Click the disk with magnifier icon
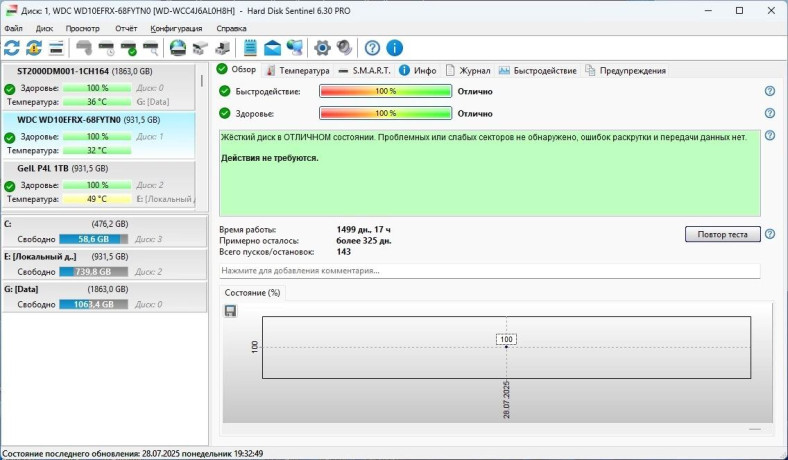The image size is (788, 460). 151,48
